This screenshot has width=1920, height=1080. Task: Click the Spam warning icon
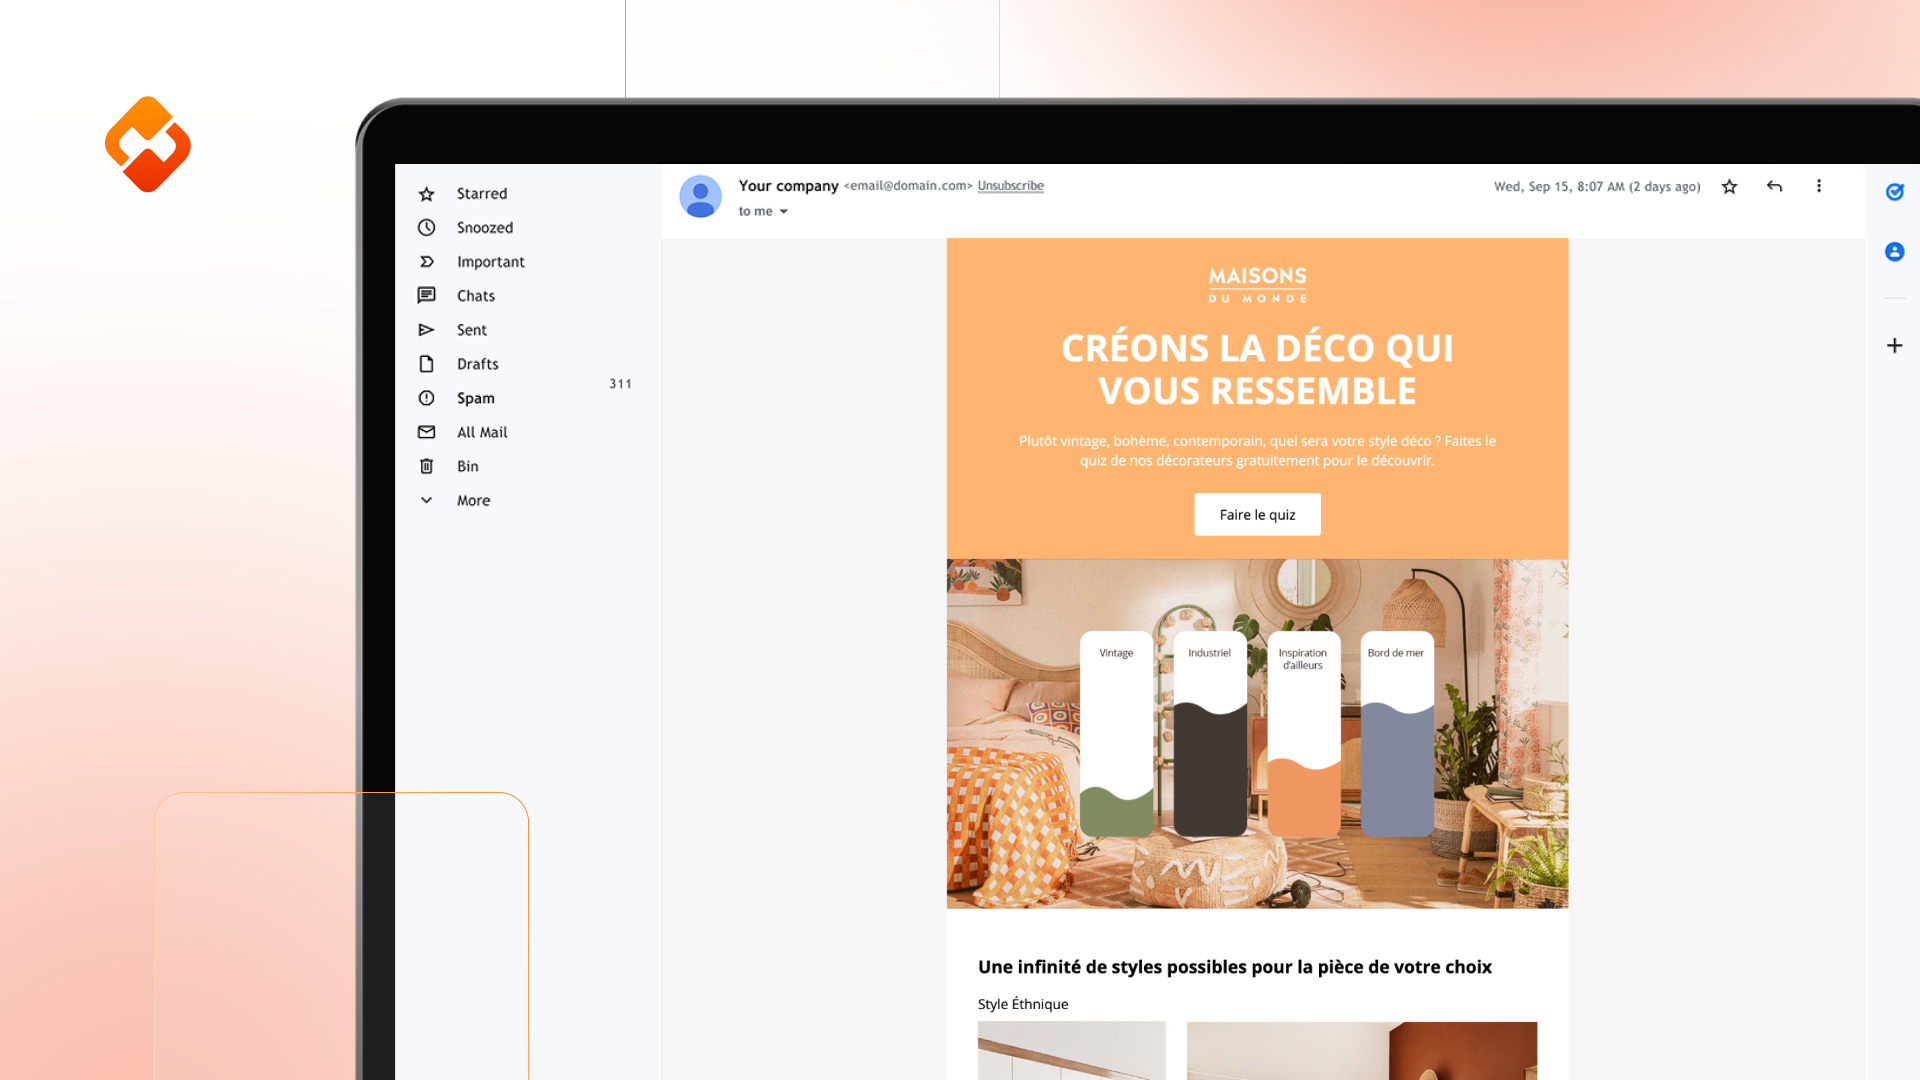(x=426, y=398)
